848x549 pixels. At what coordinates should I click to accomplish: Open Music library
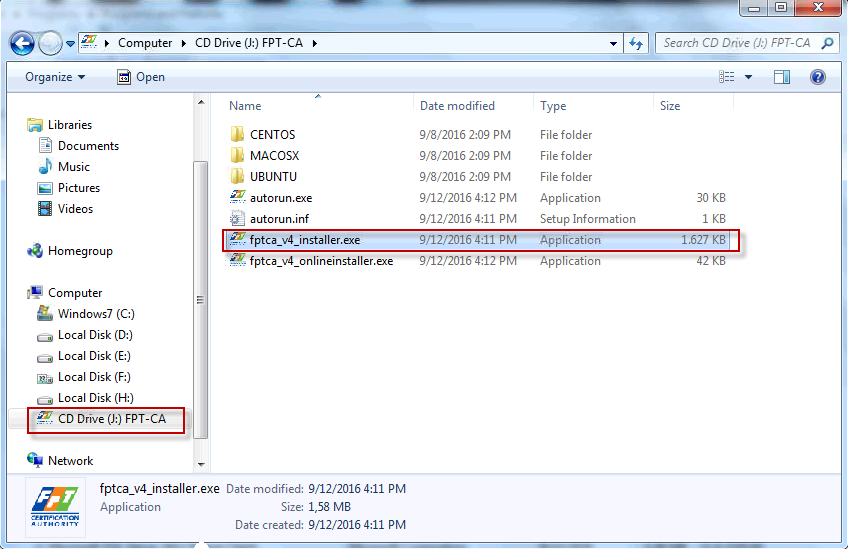(x=74, y=167)
